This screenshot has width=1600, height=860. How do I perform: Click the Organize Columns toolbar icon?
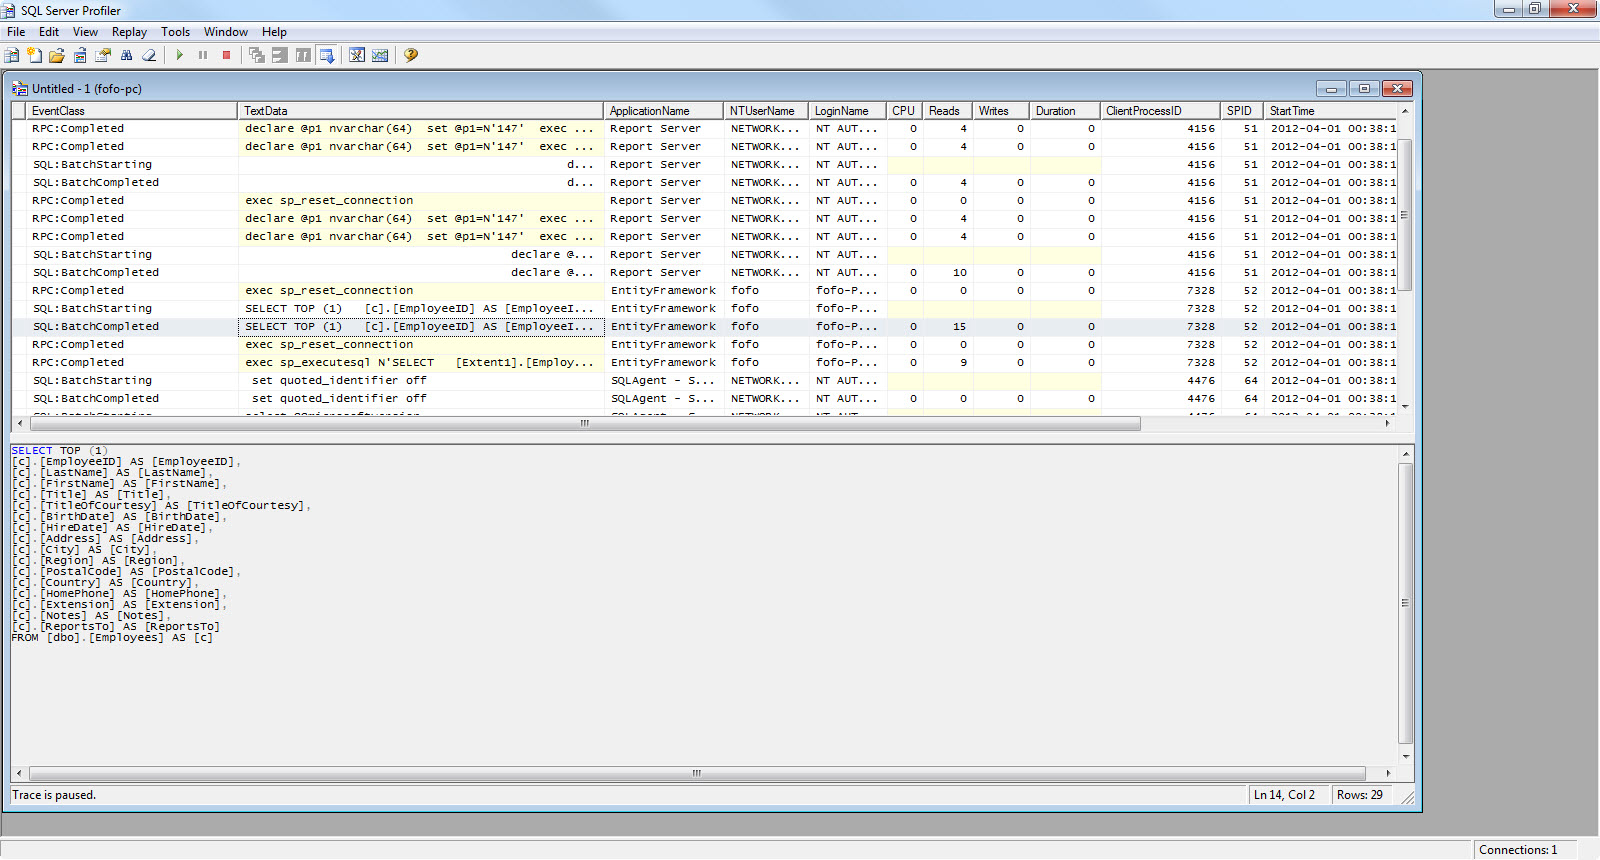pos(303,55)
